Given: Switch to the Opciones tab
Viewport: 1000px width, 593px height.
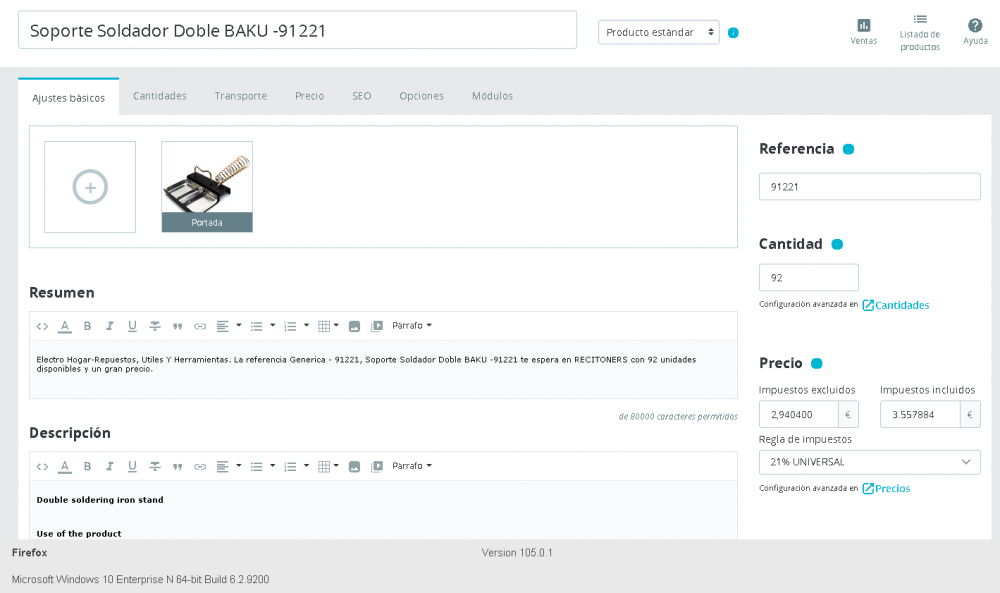Looking at the screenshot, I should coord(422,96).
